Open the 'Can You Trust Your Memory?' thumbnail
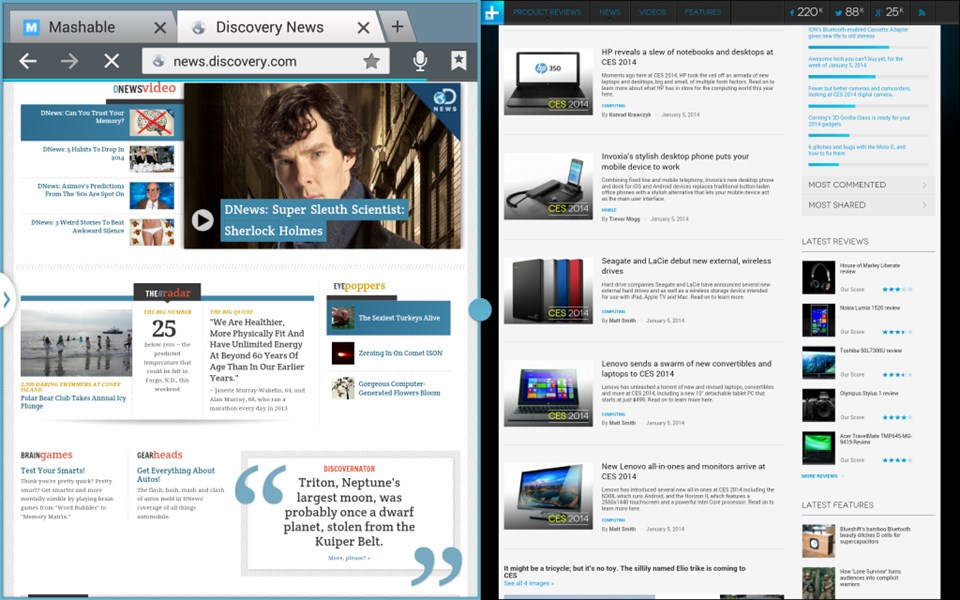The width and height of the screenshot is (960, 600). tap(152, 122)
